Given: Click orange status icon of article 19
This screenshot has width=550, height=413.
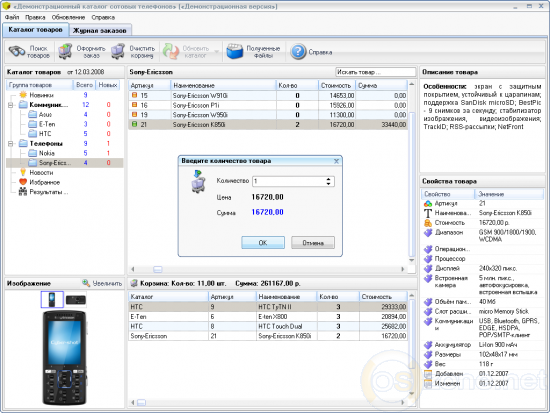Looking at the screenshot, I should coord(134,114).
